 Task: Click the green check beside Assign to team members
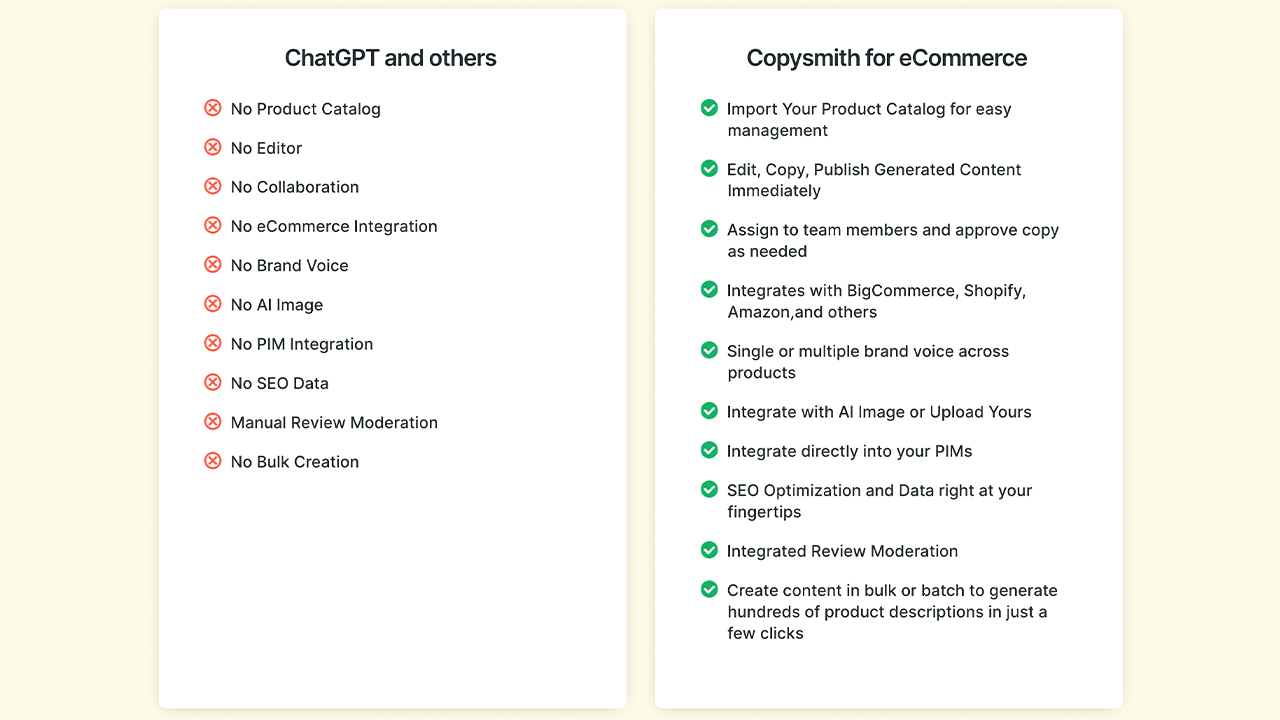[x=709, y=229]
